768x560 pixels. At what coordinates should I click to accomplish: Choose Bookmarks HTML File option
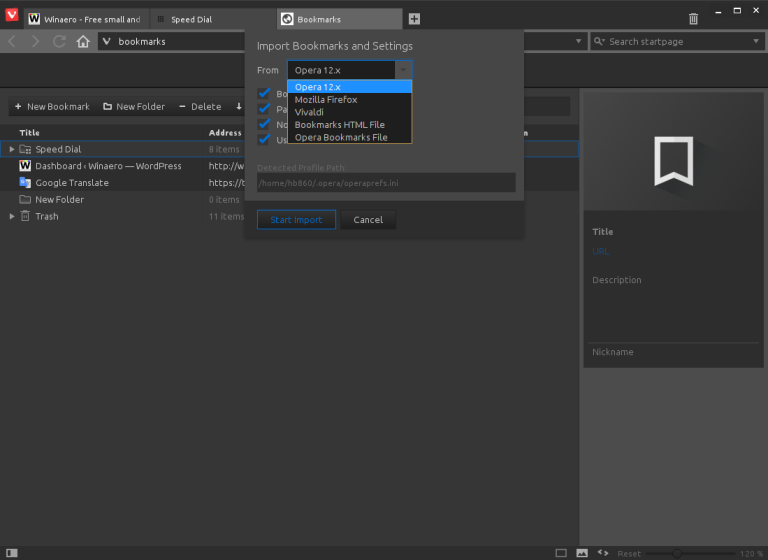[339, 125]
